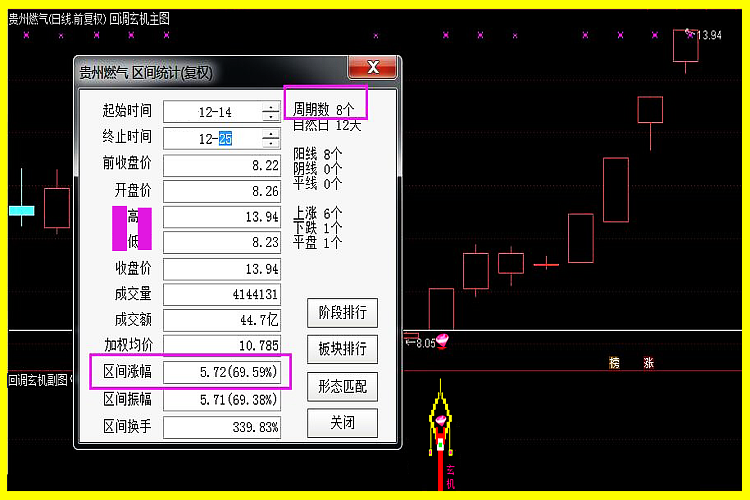Click the 终止时间 date field
Viewport: 750px width, 500px height.
click(212, 138)
